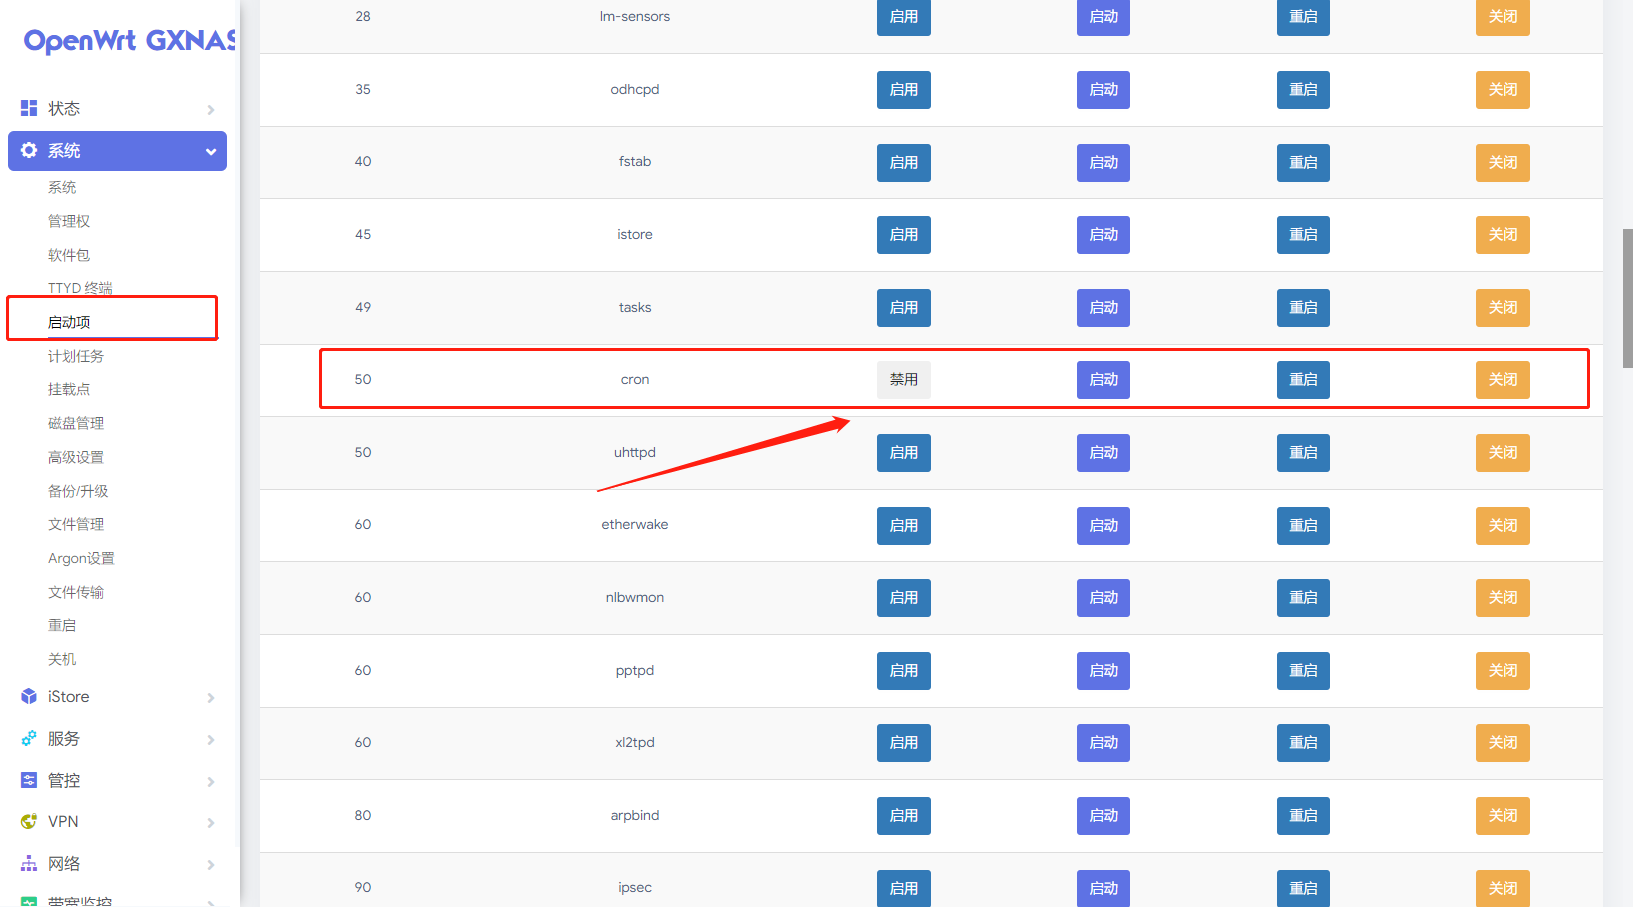Start the fstab service with 启动
Screen dimensions: 1633x907
pos(1103,162)
